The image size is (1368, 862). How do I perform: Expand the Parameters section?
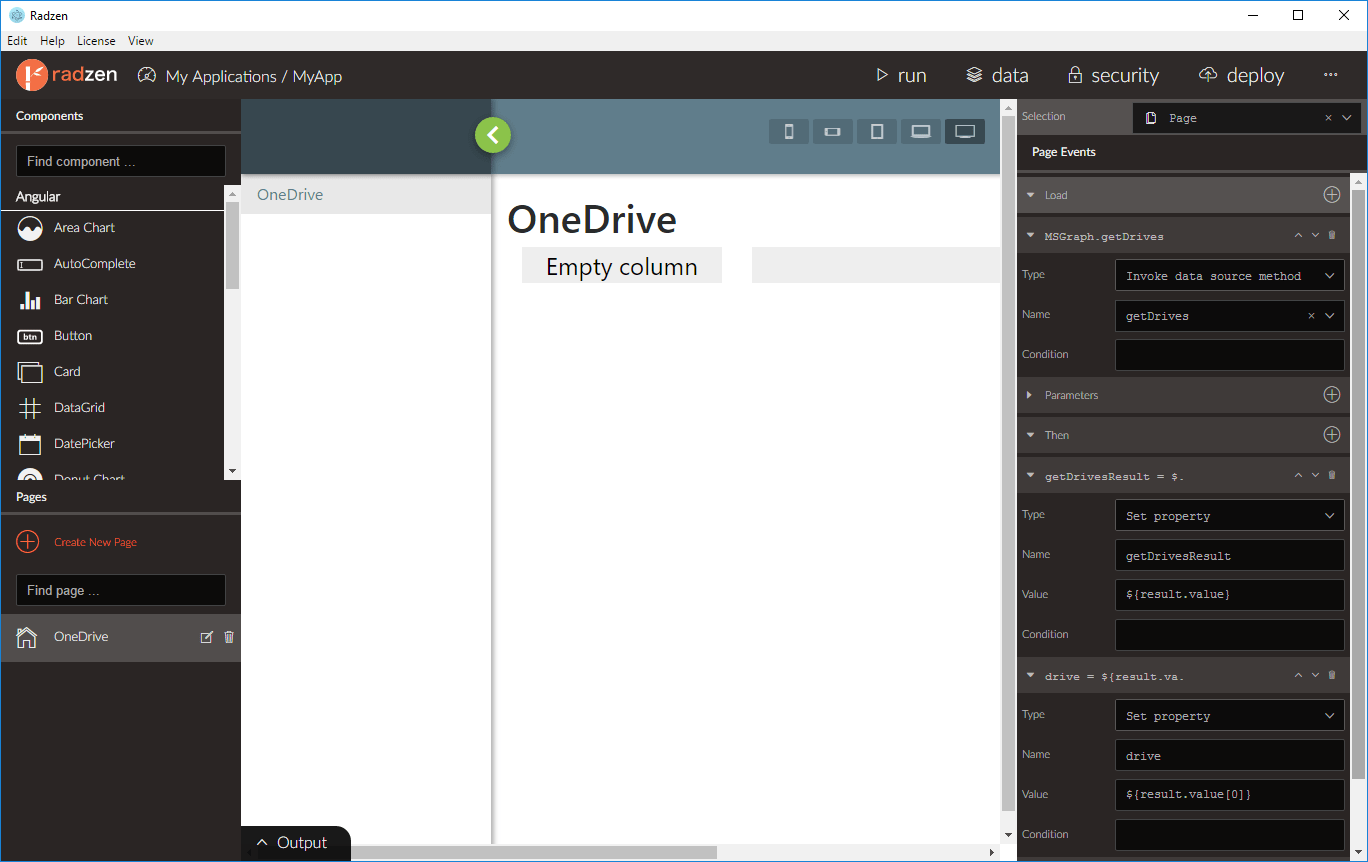[x=1030, y=395]
